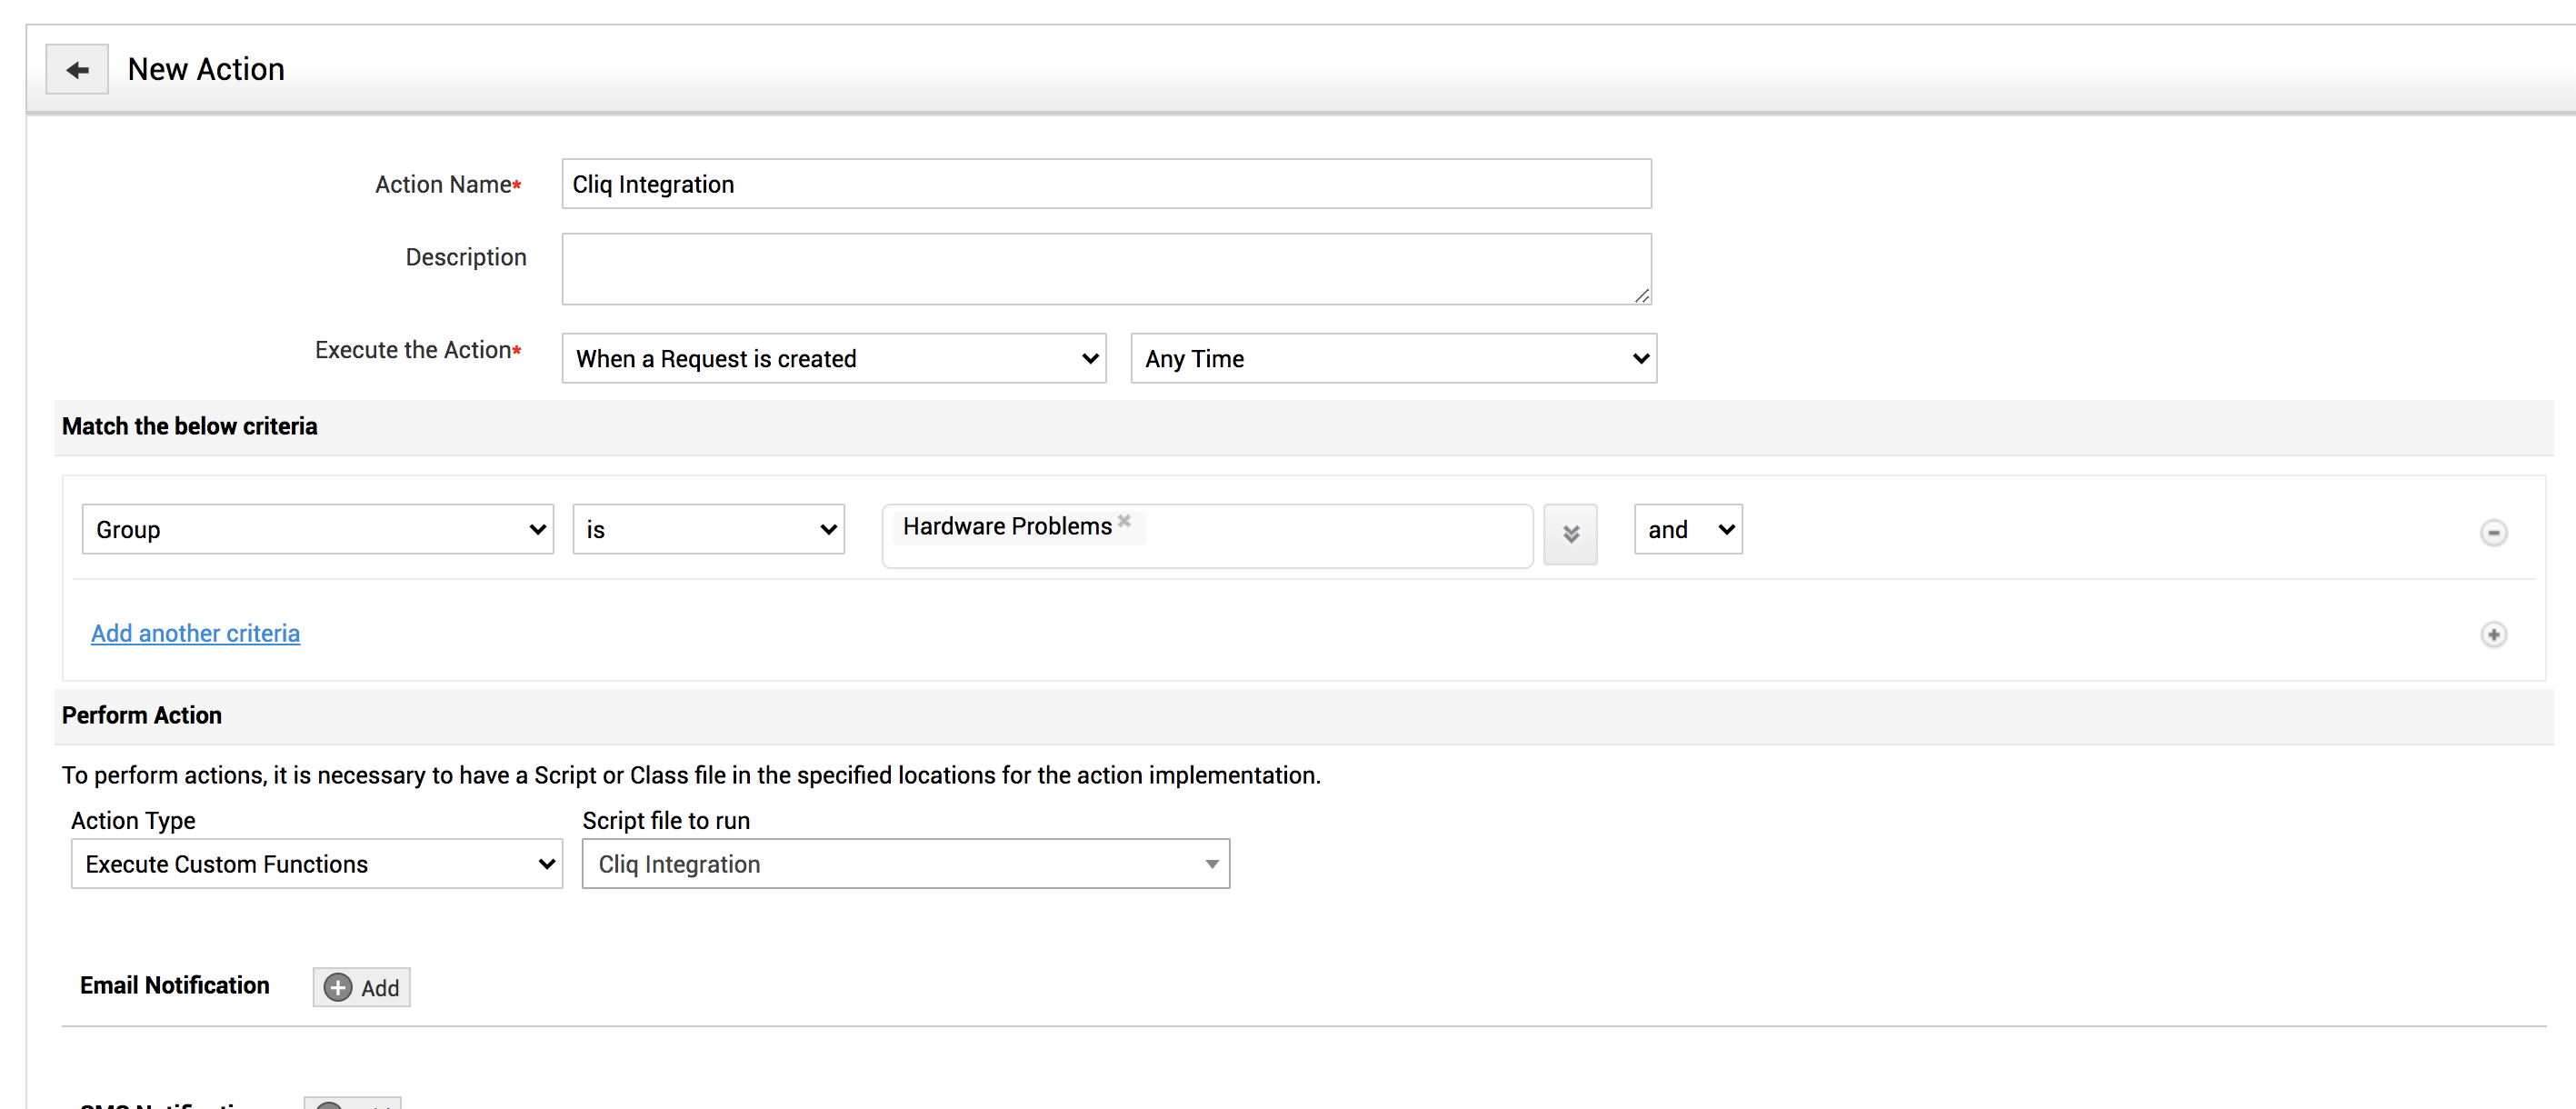Click the plus icon to add criteria row

2492,635
